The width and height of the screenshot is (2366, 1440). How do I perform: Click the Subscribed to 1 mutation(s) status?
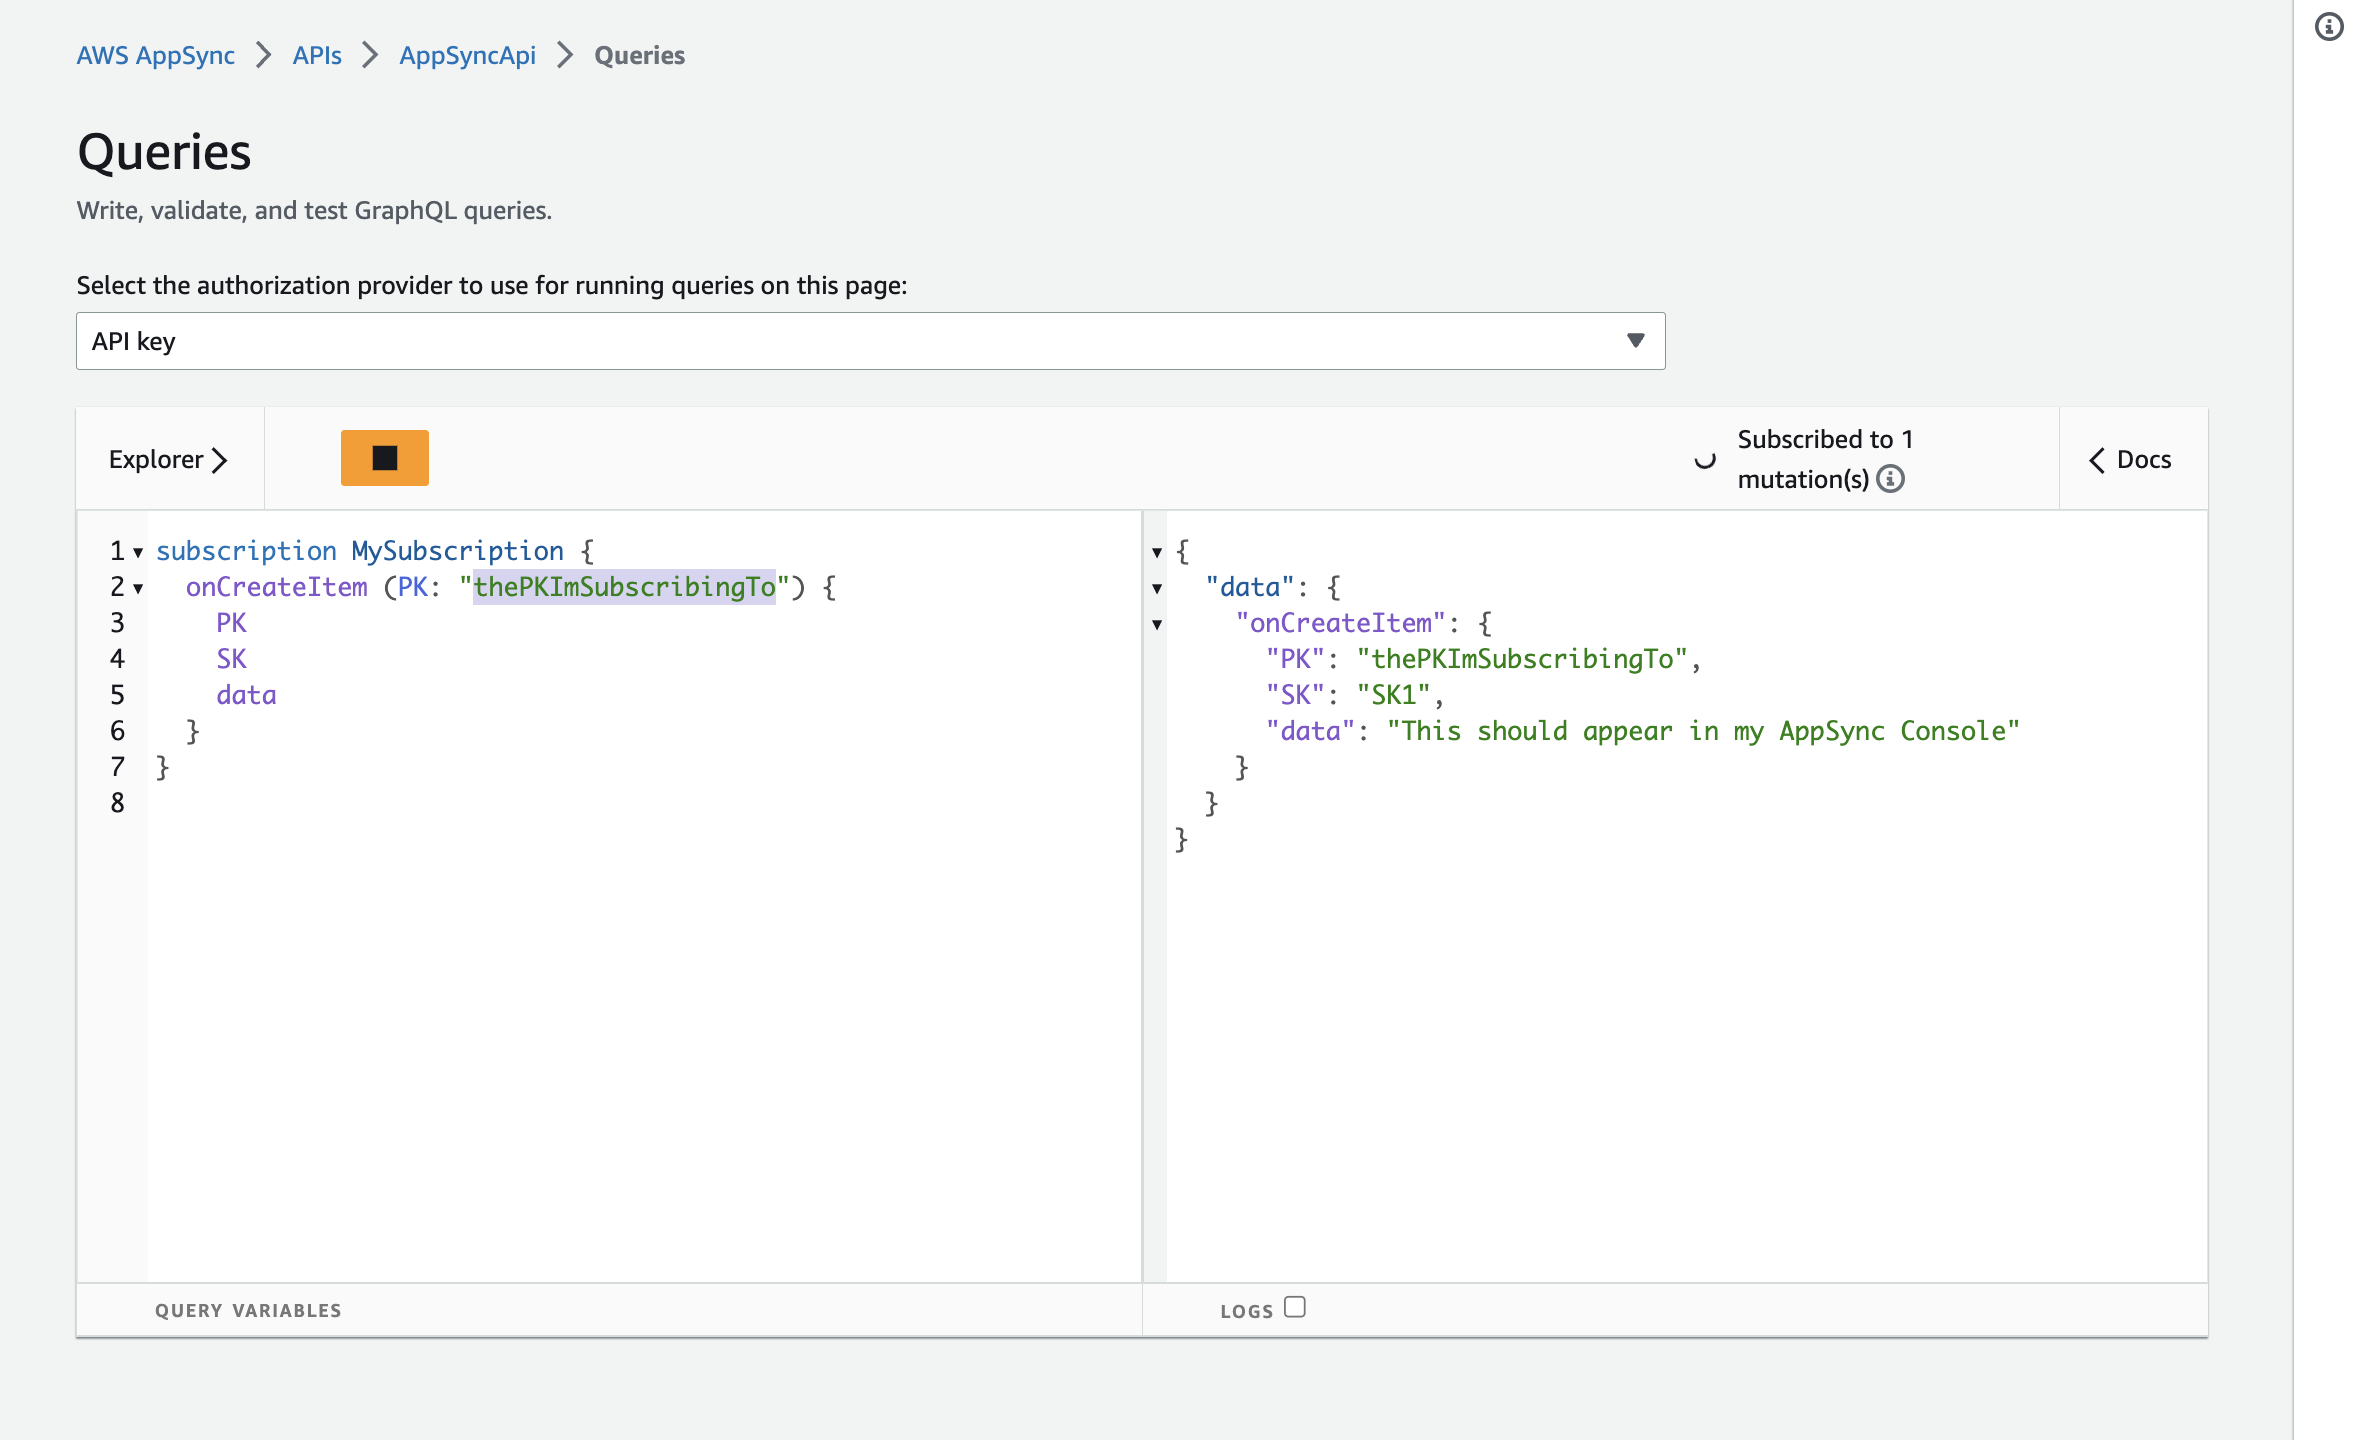1825,459
